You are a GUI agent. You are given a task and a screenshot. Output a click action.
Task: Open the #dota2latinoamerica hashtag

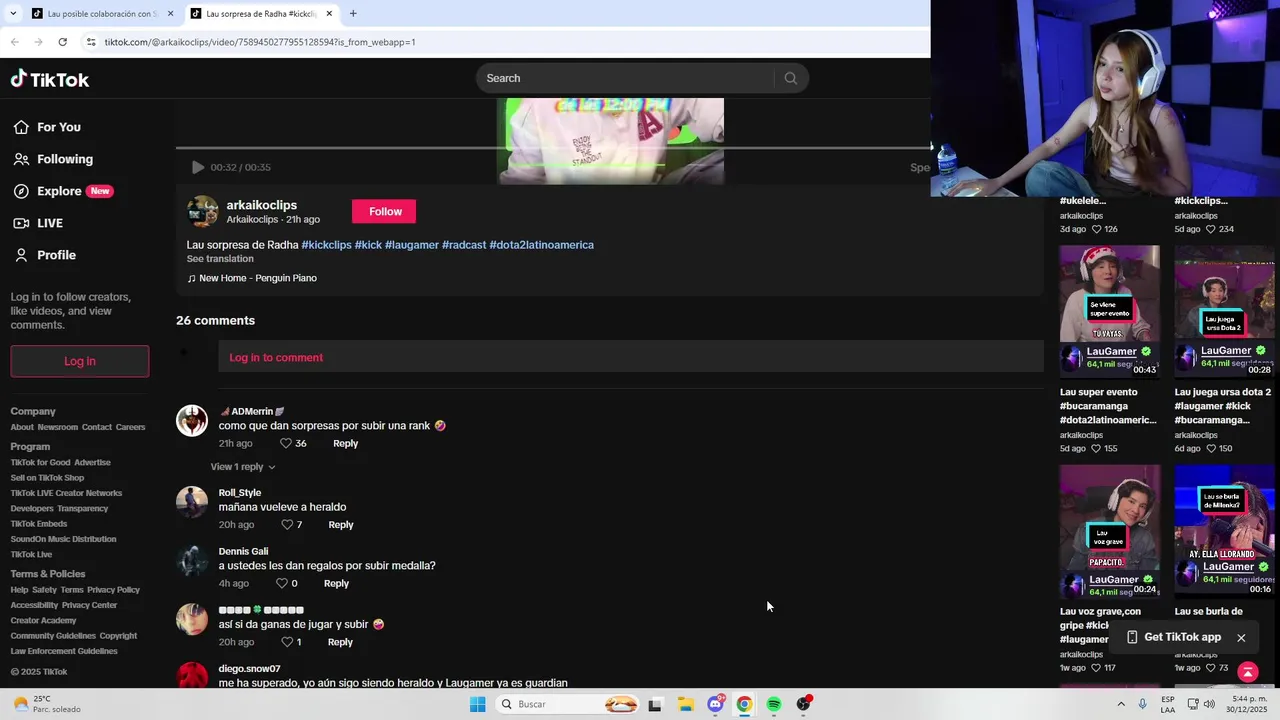point(541,245)
